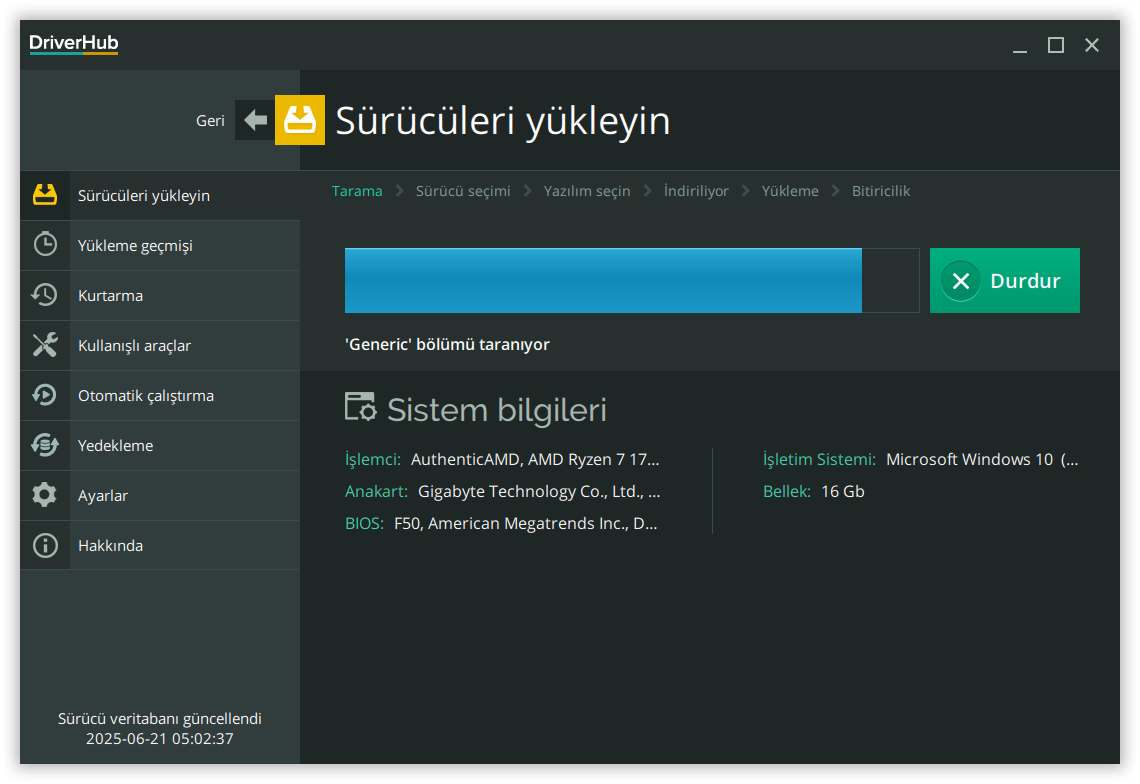Viewport: 1140px width, 784px height.
Task: Open Sürücüleri yükleyin menu item
Action: tap(160, 196)
